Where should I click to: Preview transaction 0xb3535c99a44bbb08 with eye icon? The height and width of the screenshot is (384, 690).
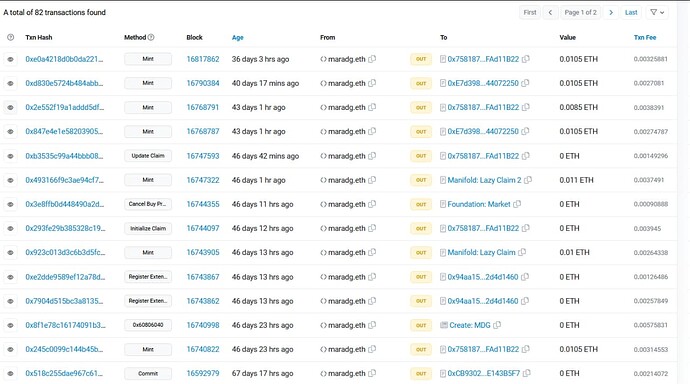point(11,156)
